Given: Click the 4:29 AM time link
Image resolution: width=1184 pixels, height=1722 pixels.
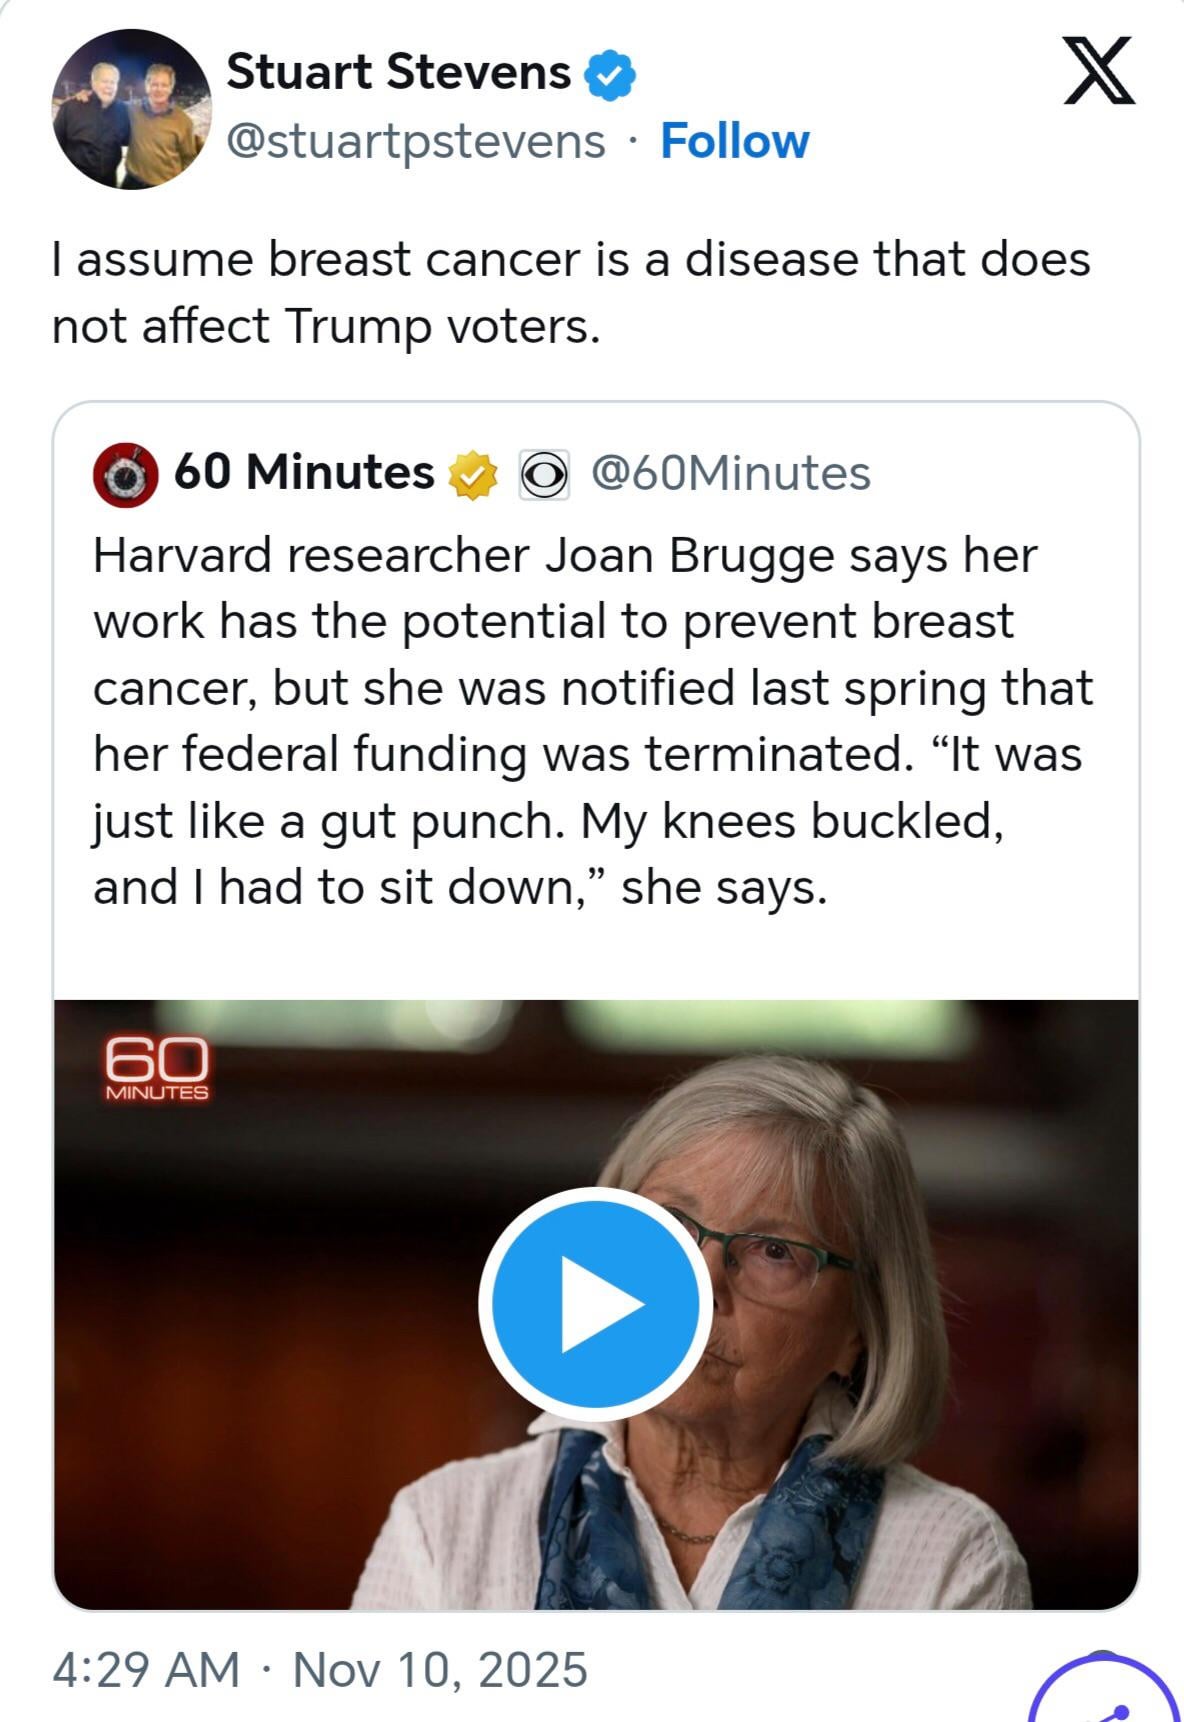Looking at the screenshot, I should [146, 1669].
